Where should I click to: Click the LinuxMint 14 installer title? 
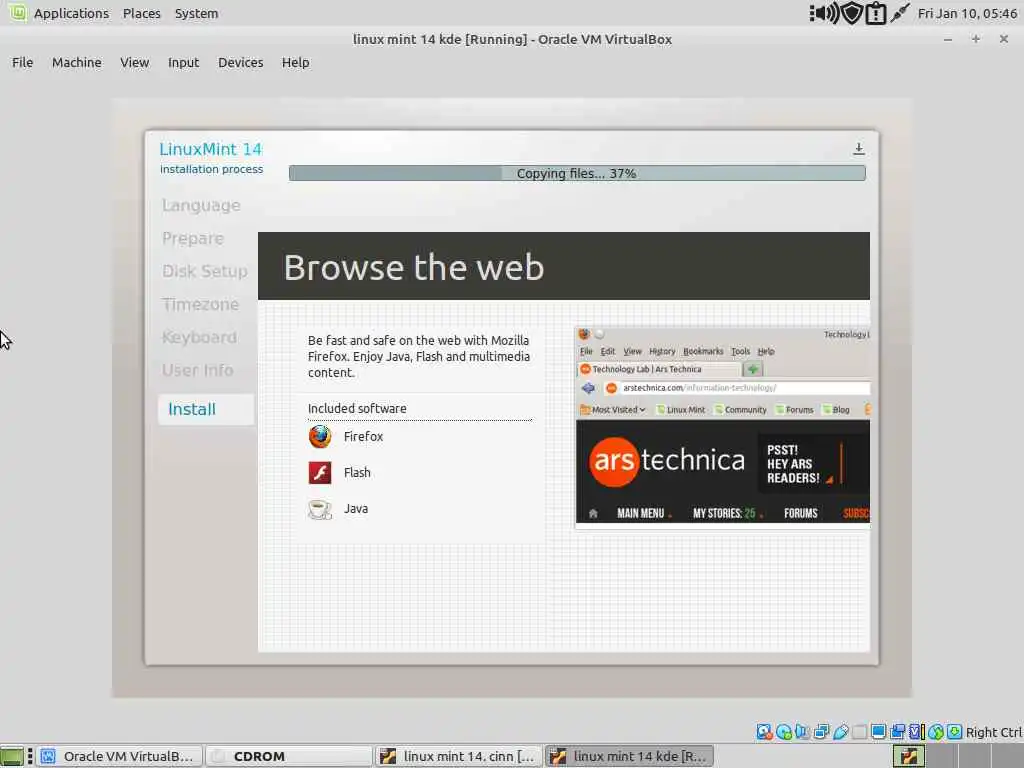pyautogui.click(x=211, y=149)
